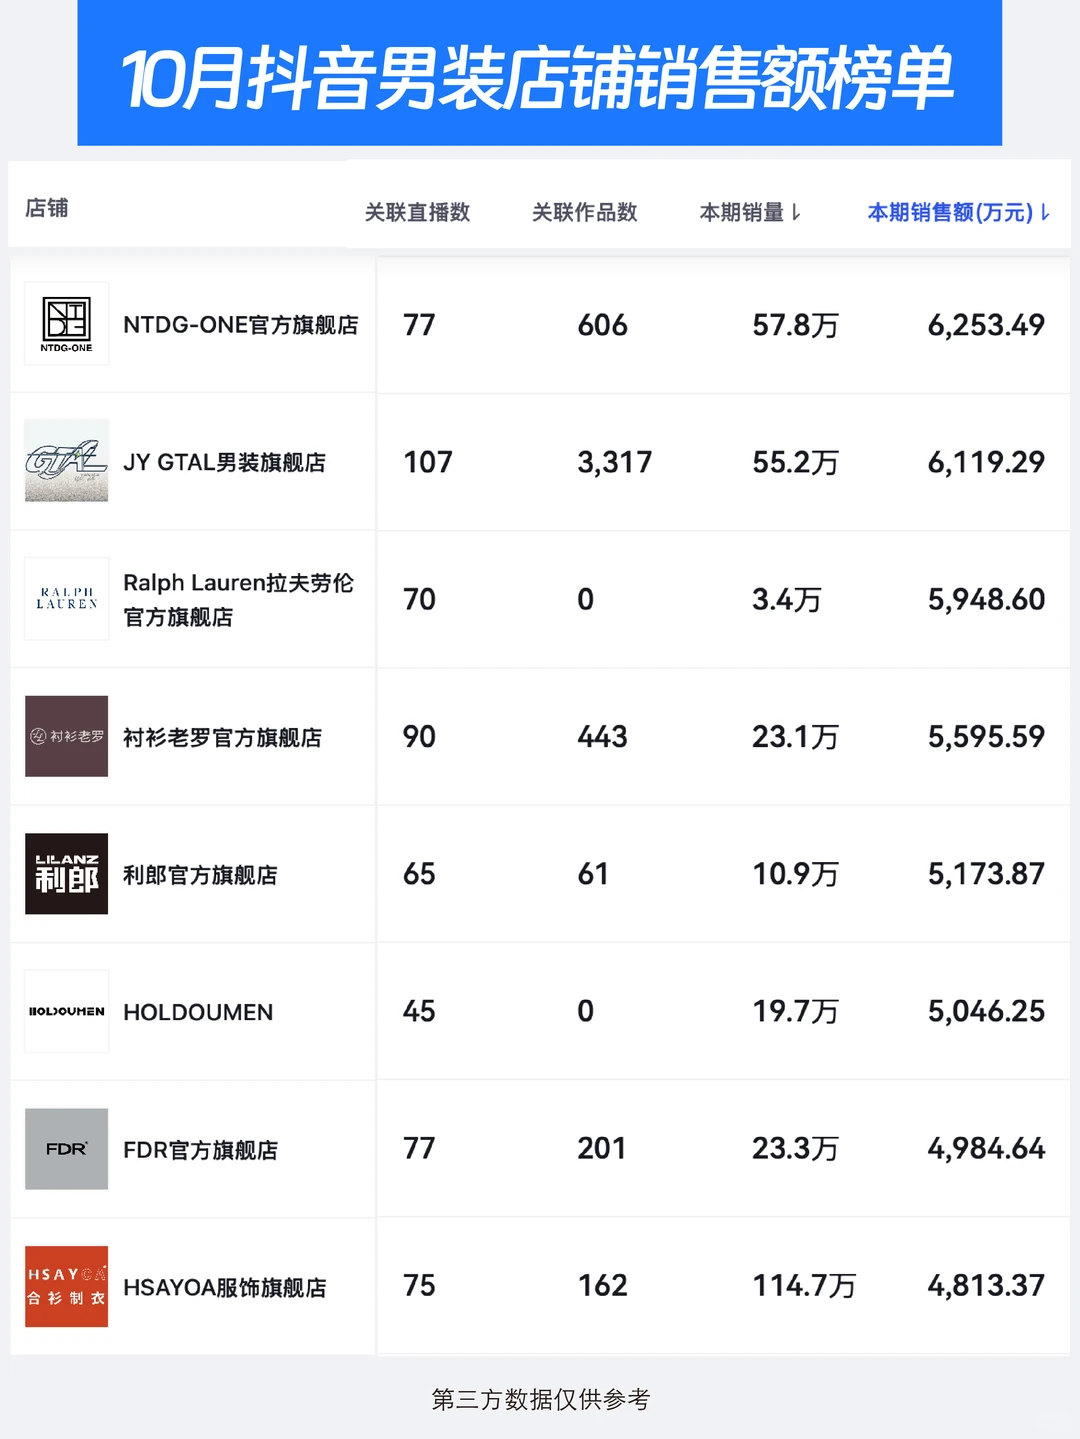This screenshot has height=1439, width=1080.
Task: Select sales value 4,984.64
Action: click(x=986, y=1148)
